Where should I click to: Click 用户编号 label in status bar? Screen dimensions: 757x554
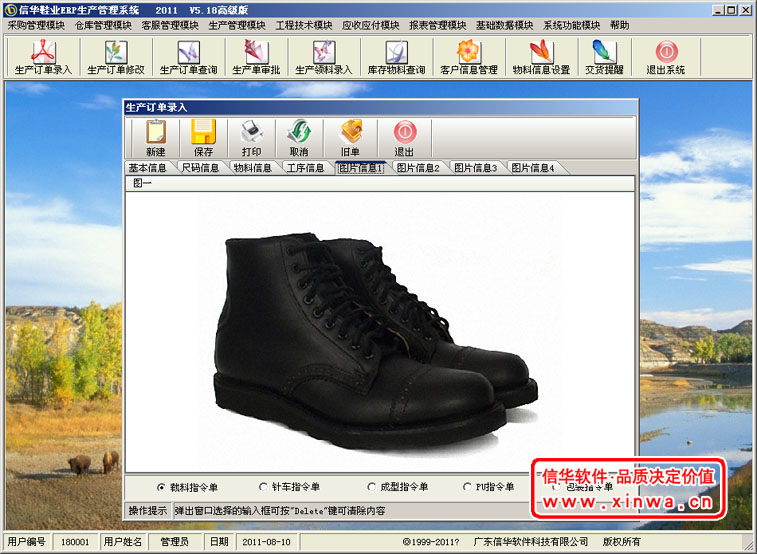(x=27, y=542)
